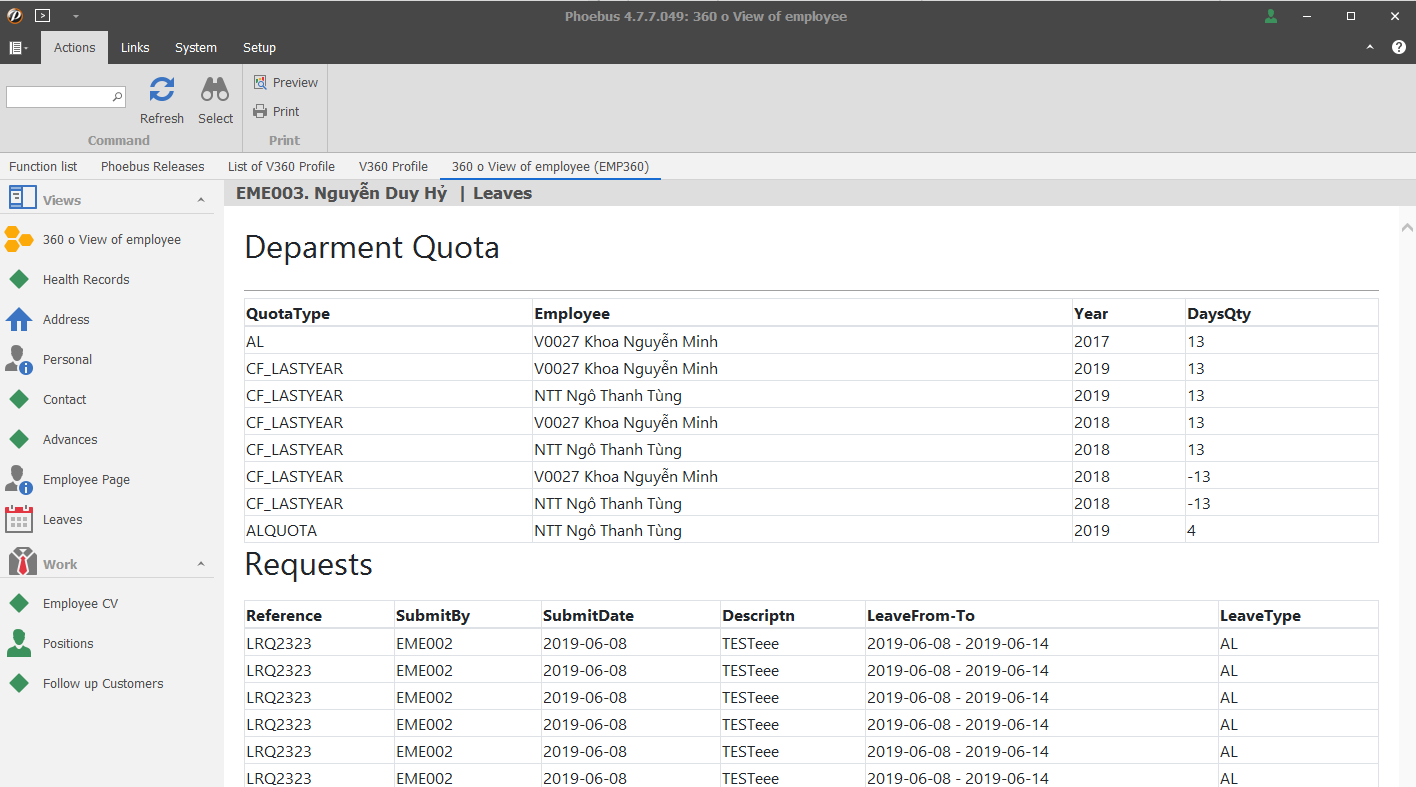Click the search magnifier in command box
The width and height of the screenshot is (1416, 787).
117,97
